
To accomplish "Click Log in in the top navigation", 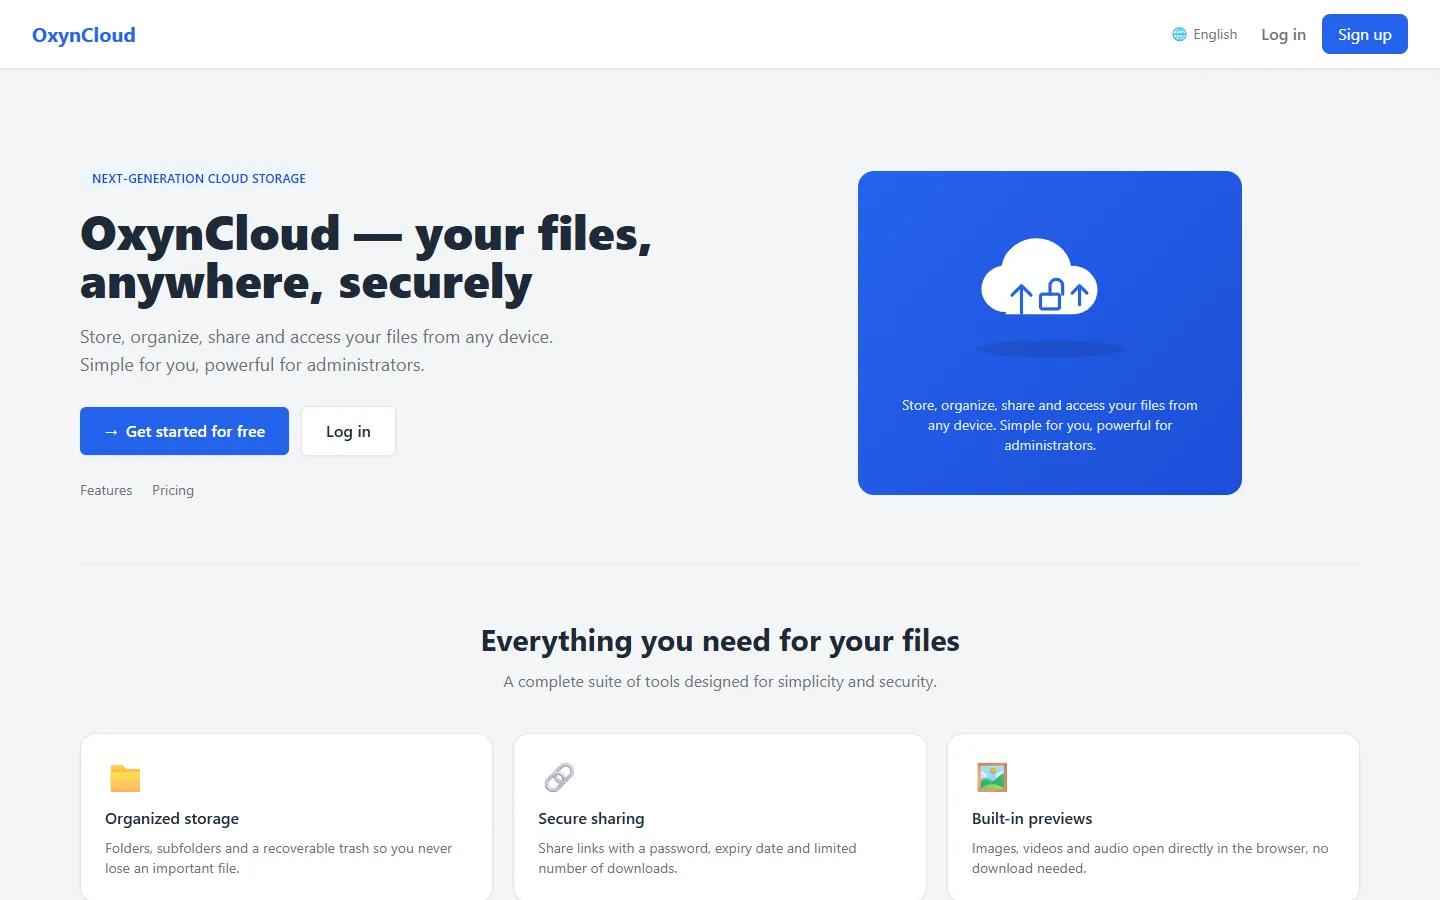I will (1283, 34).
